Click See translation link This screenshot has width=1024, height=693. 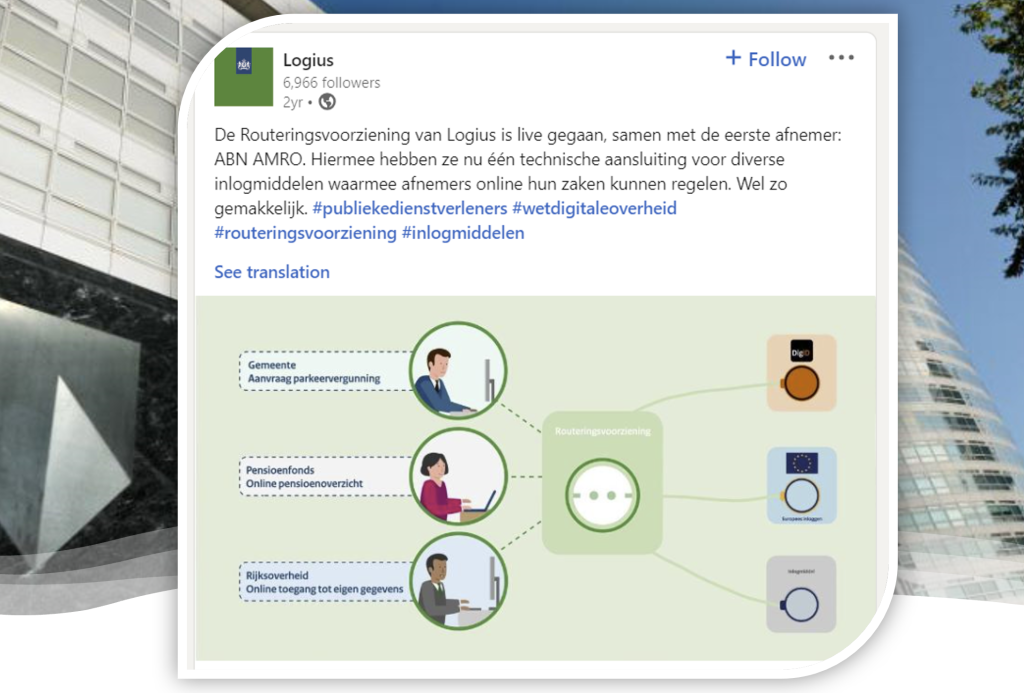coord(271,272)
